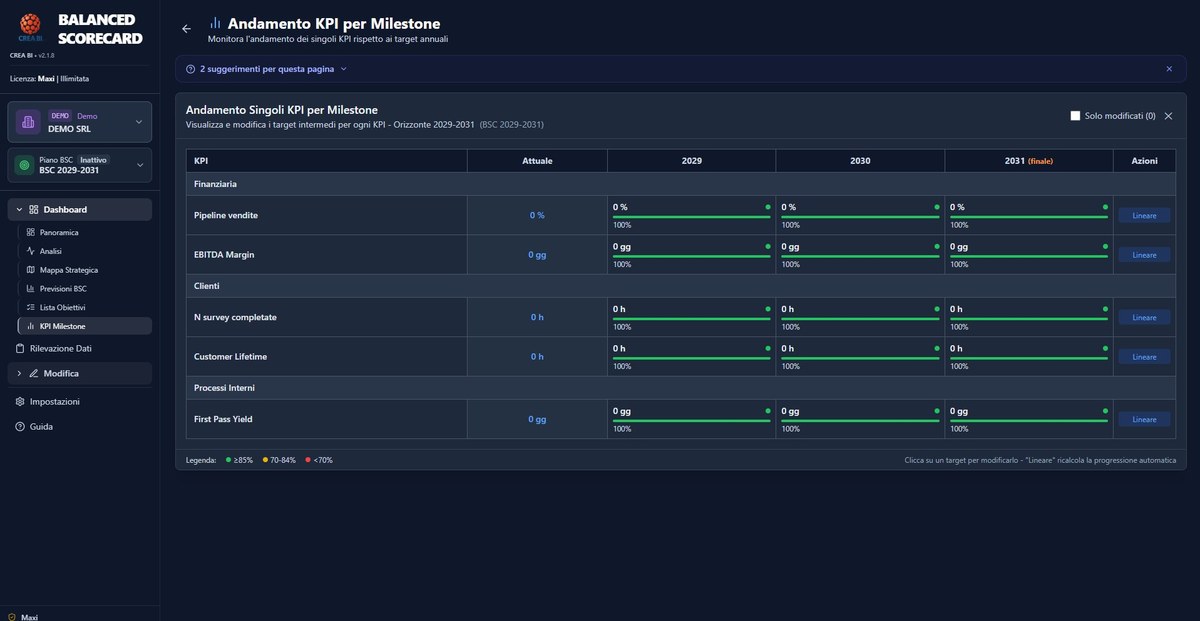Click the 2029 progress bar for EBITDA Margin
The width and height of the screenshot is (1200, 621).
point(691,257)
